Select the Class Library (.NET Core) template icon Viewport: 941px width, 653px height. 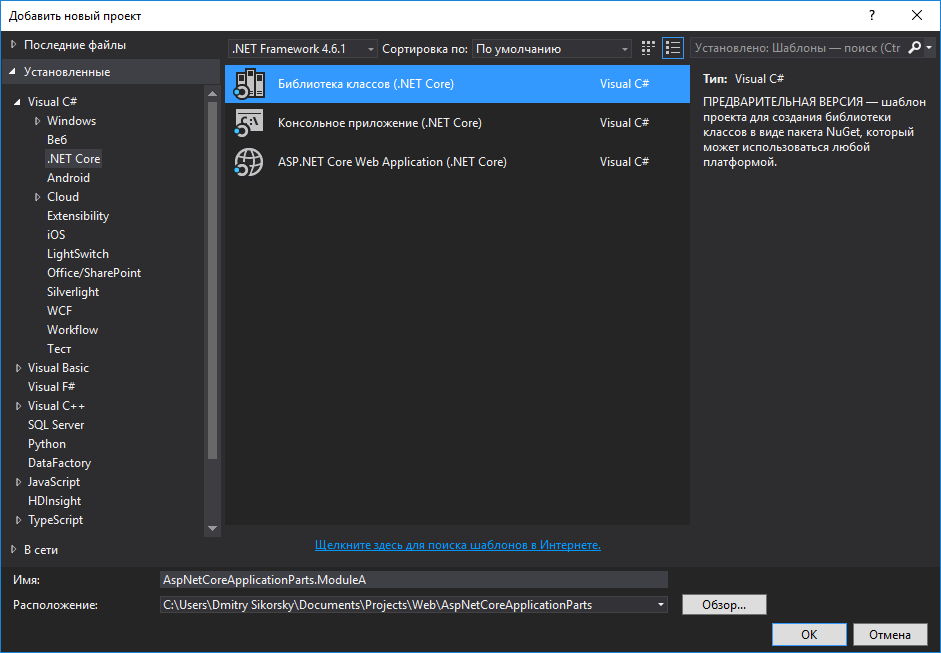click(249, 85)
